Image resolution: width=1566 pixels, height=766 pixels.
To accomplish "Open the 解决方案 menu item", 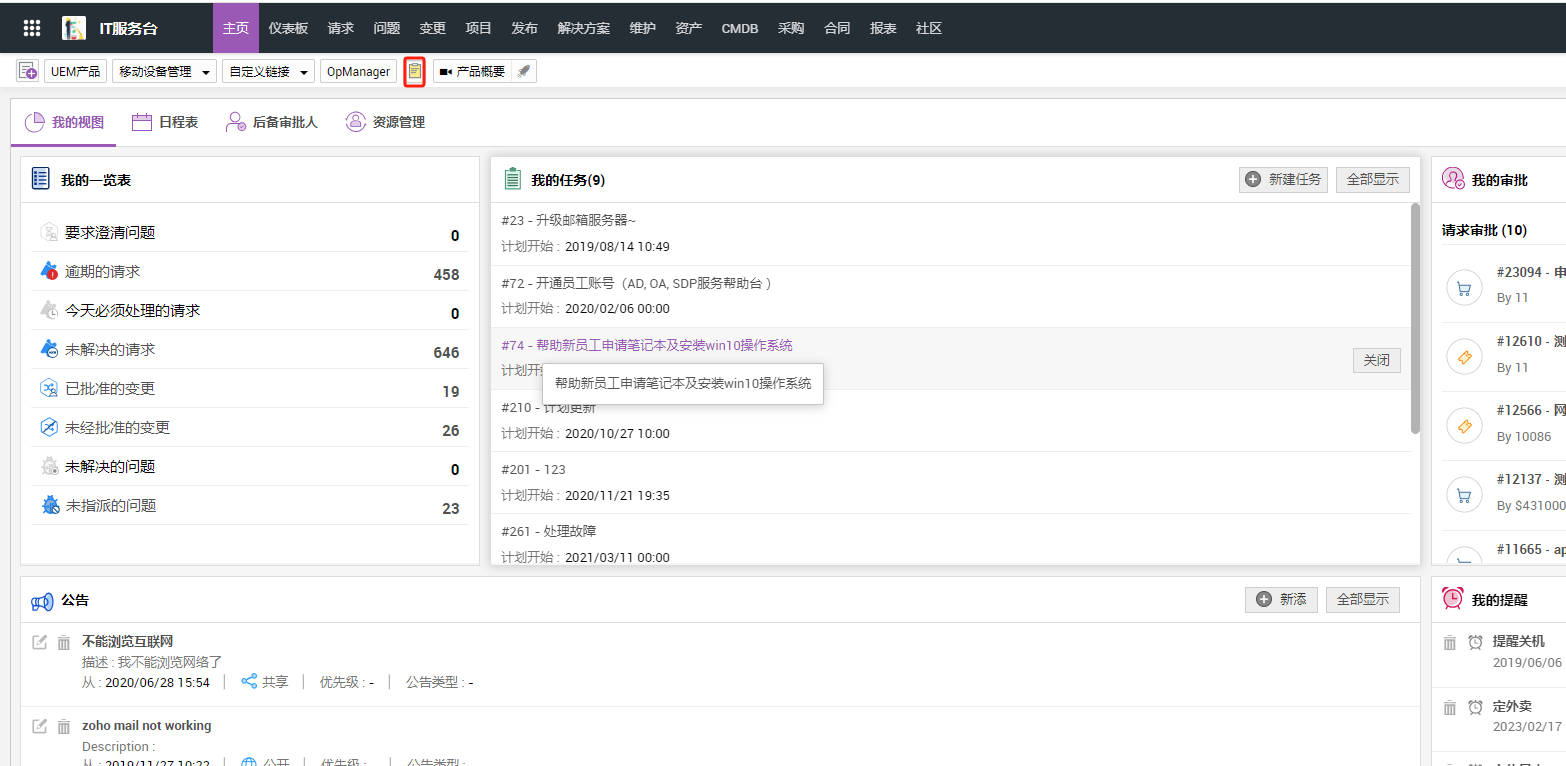I will tap(583, 28).
